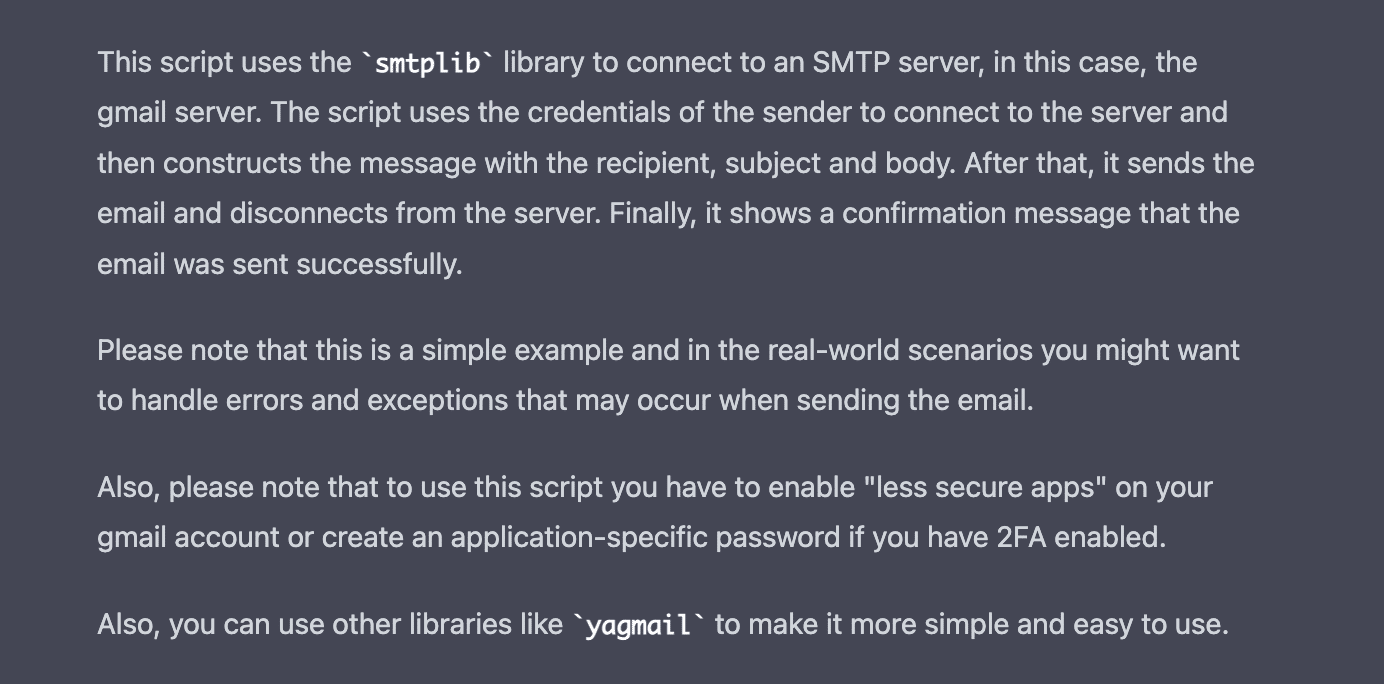Click the smtplib inline code text

coord(428,64)
